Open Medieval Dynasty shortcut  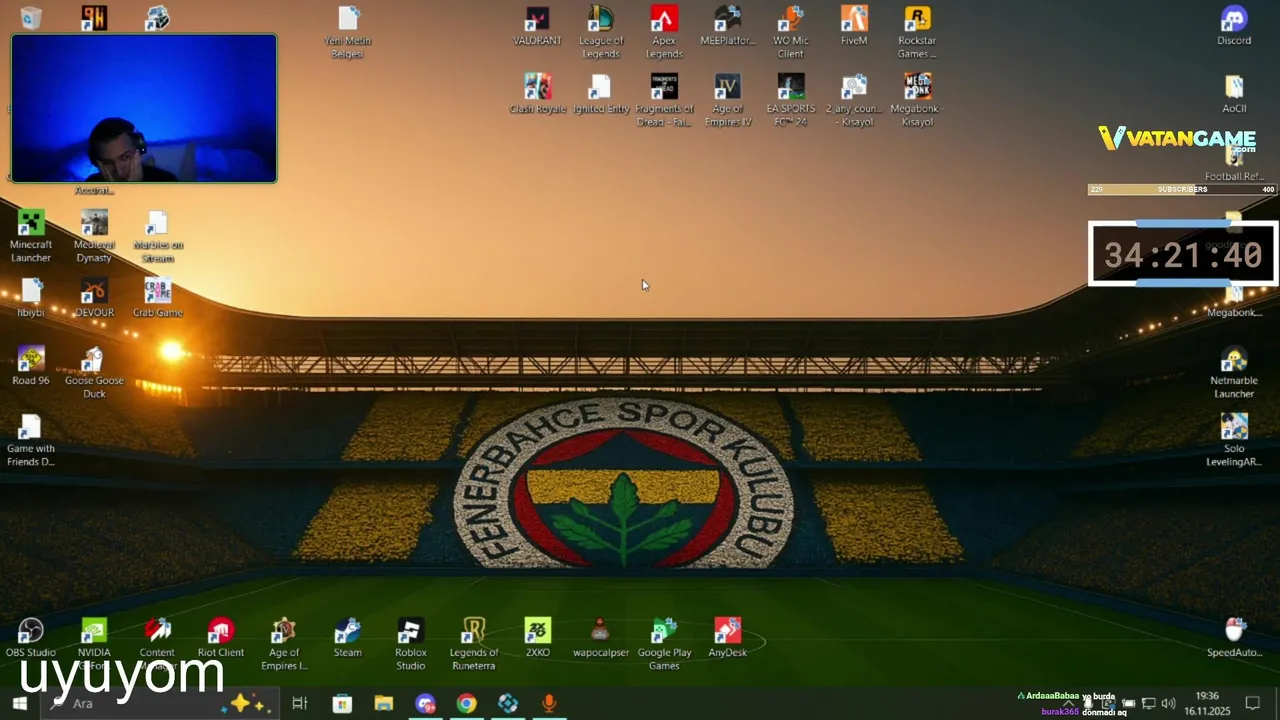pyautogui.click(x=94, y=236)
